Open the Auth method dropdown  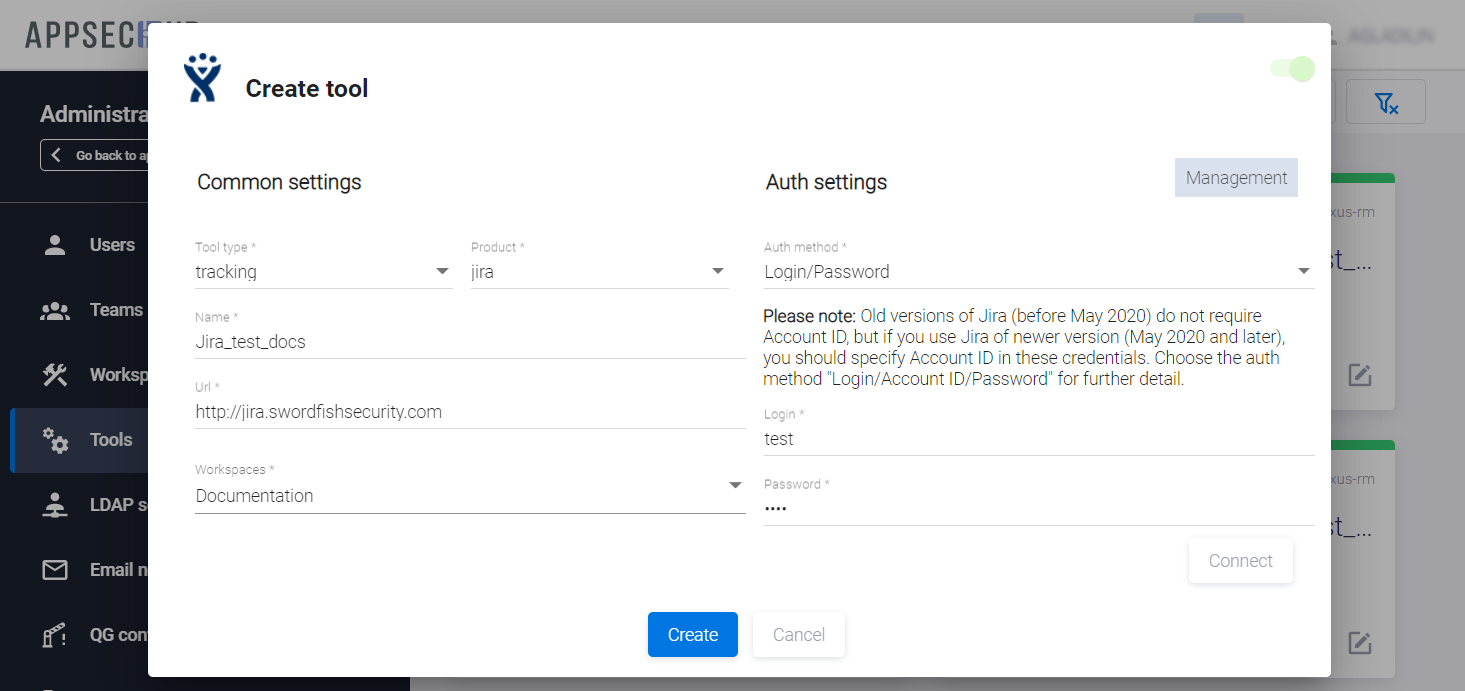(x=1037, y=272)
